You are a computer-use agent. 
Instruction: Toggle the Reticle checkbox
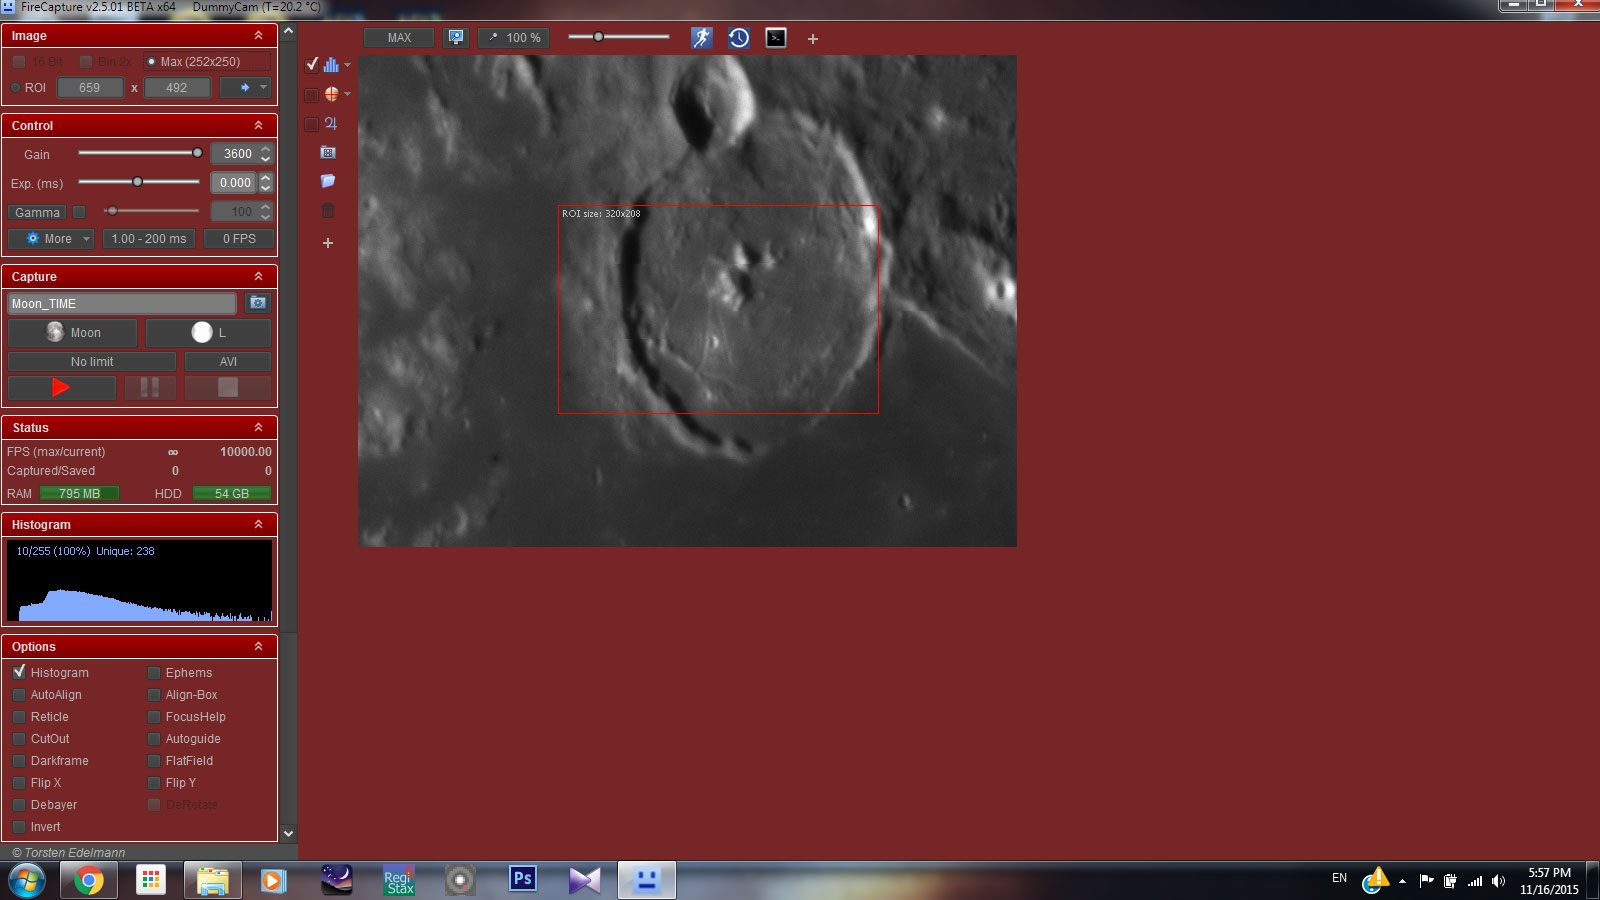[19, 717]
